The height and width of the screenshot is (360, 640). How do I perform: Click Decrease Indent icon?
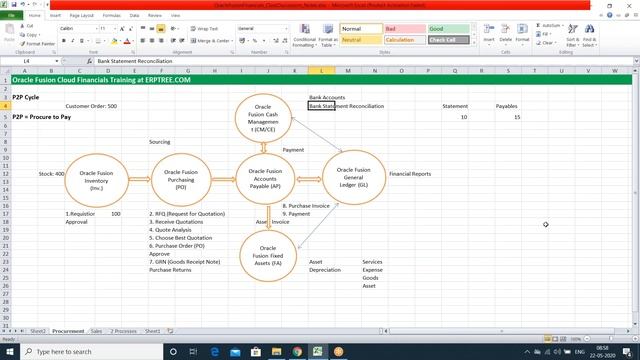(x=173, y=41)
